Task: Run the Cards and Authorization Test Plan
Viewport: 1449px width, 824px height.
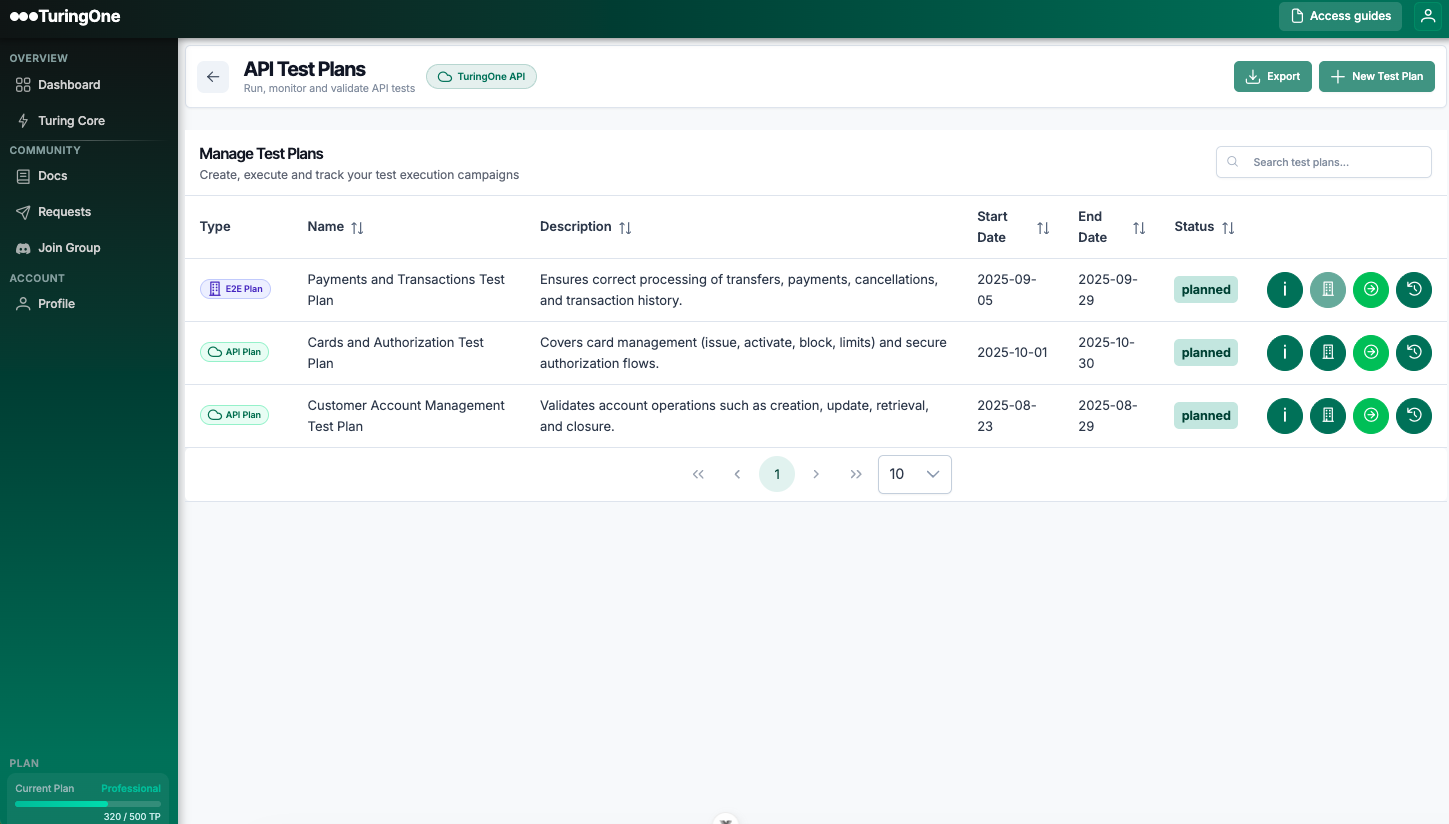Action: pos(1370,353)
